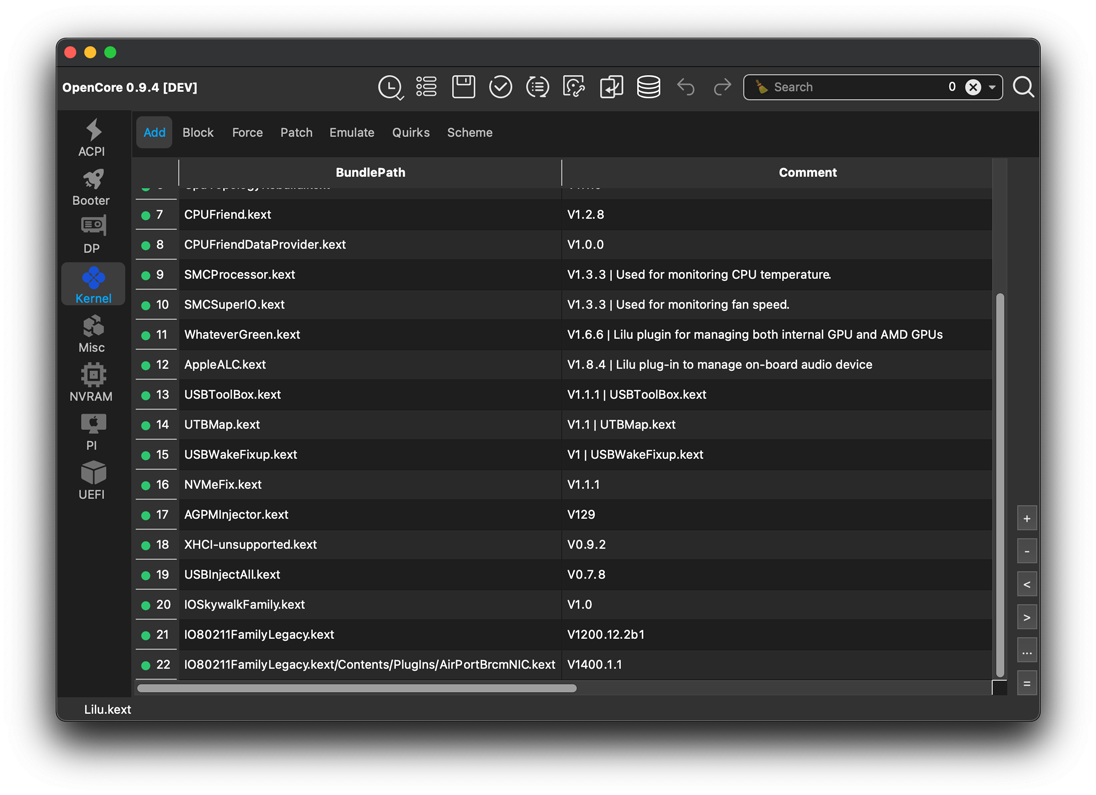Click the fan speed monitoring comment cell
1096x795 pixels.
[777, 305]
